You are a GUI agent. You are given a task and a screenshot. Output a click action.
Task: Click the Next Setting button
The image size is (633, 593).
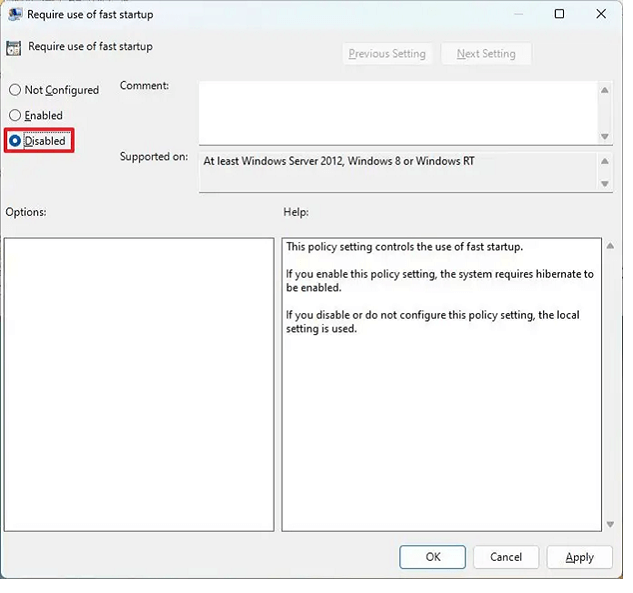click(x=486, y=54)
